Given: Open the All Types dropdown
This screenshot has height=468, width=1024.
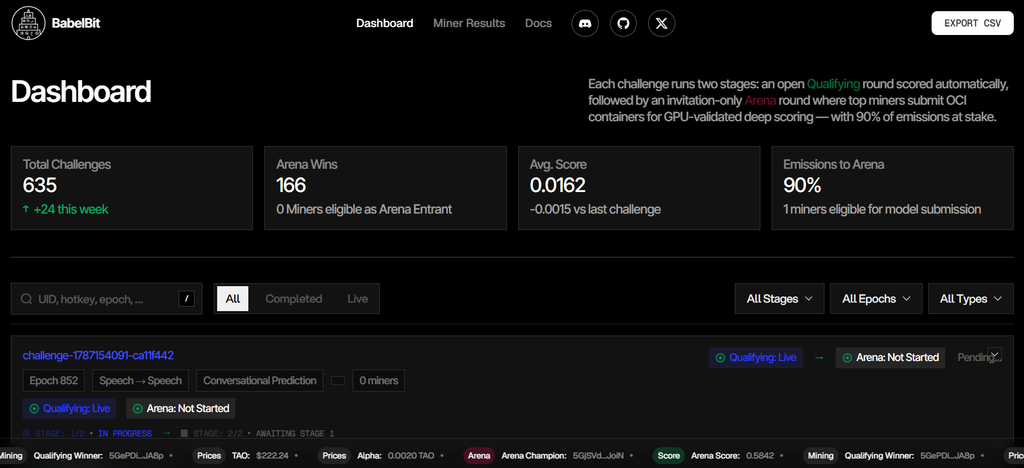Looking at the screenshot, I should point(970,299).
